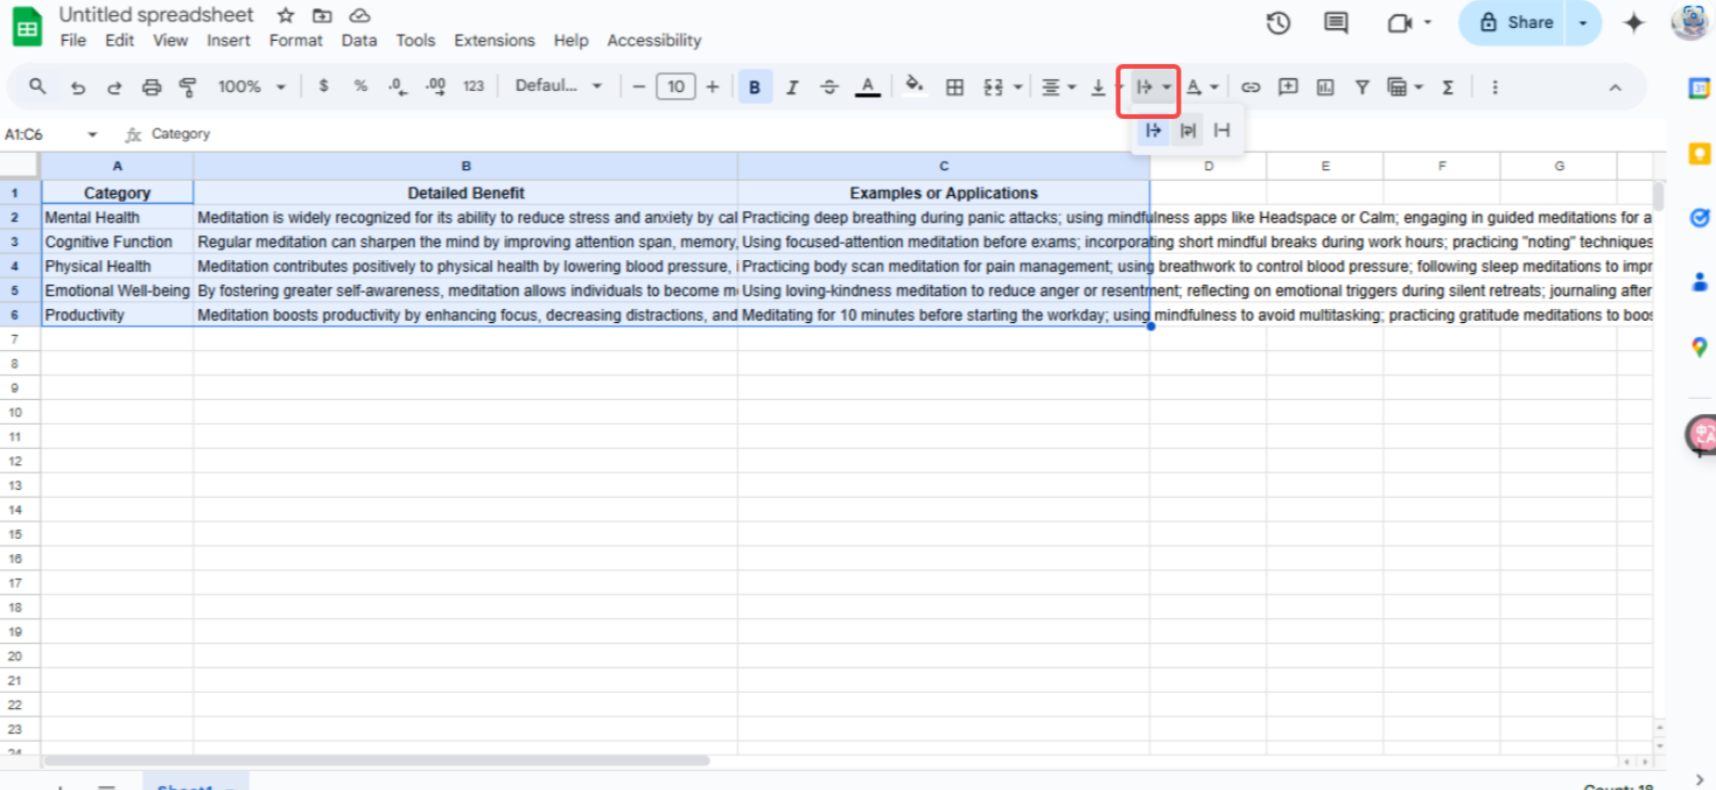Open Contacts side panel
1716x790 pixels.
(1699, 282)
